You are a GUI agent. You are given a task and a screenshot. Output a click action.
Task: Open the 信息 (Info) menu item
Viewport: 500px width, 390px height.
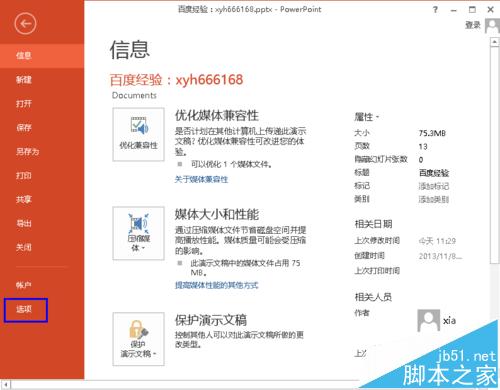[42, 56]
